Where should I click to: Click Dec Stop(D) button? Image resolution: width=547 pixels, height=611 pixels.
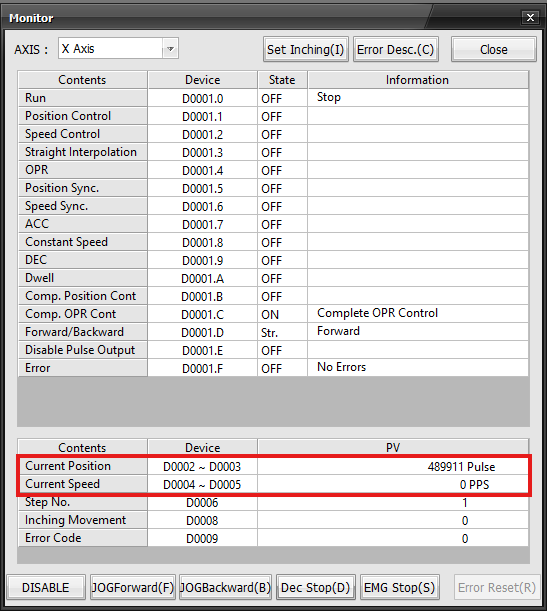(316, 587)
